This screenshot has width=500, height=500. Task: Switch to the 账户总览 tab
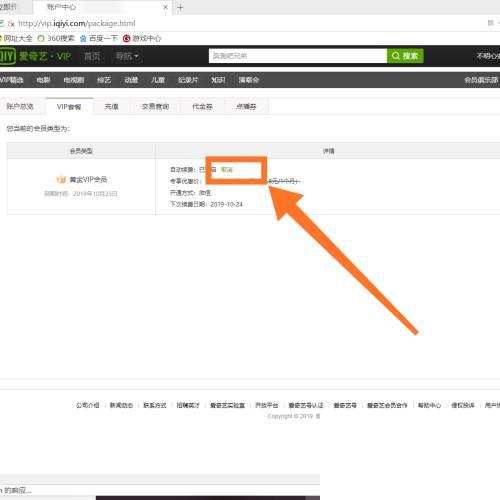pyautogui.click(x=20, y=107)
